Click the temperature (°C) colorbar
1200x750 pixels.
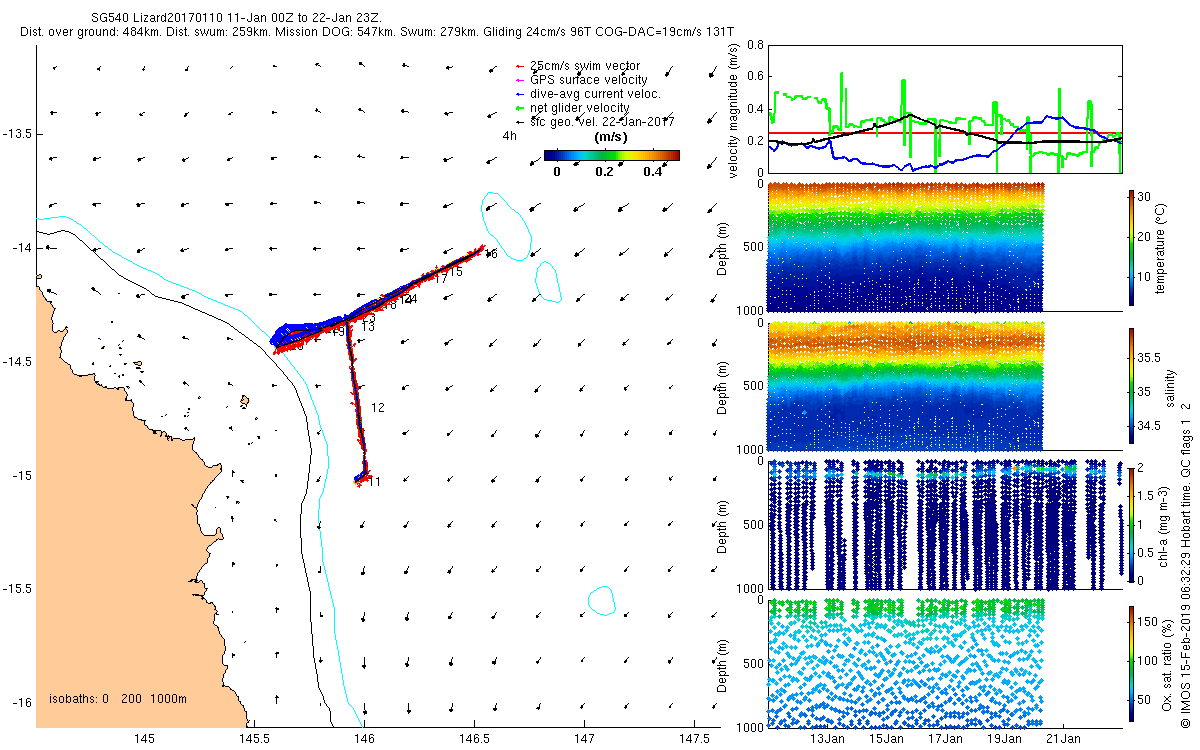pyautogui.click(x=1132, y=246)
